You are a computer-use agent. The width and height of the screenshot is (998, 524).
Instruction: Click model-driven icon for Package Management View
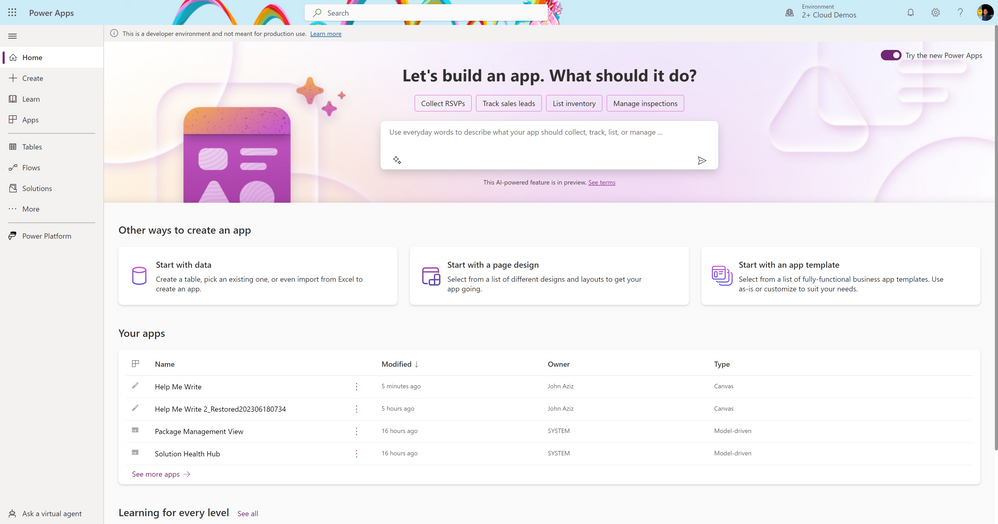135,430
